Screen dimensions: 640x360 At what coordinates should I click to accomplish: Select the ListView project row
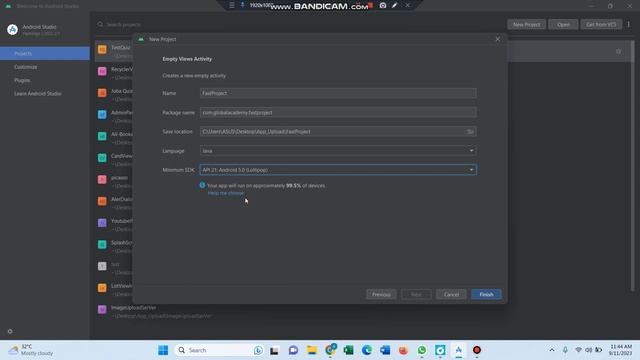(116, 289)
